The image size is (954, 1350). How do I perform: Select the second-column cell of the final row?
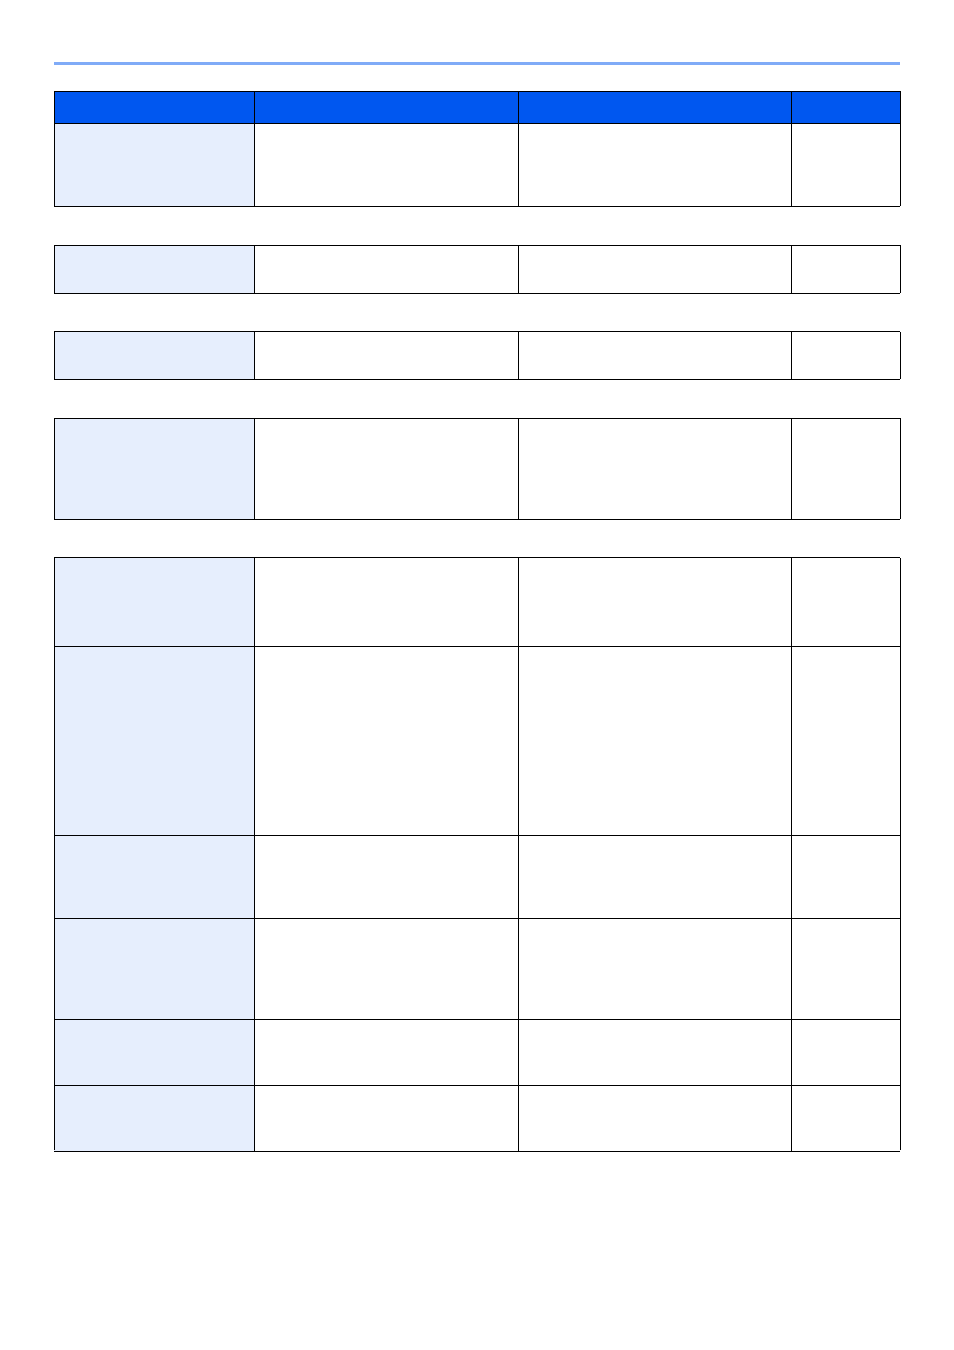pyautogui.click(x=386, y=1118)
